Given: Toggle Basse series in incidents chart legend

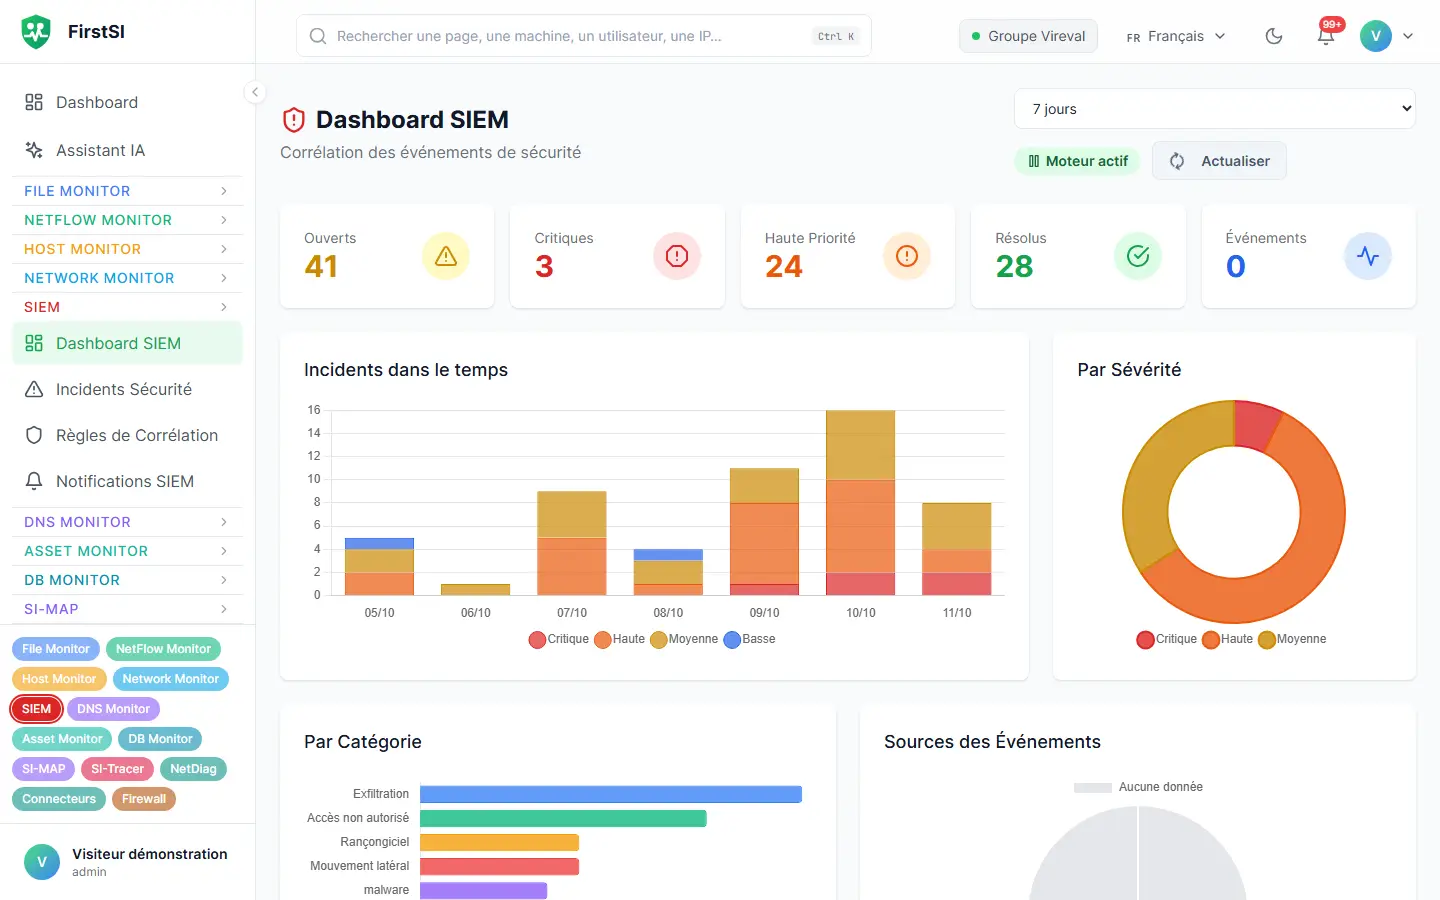Looking at the screenshot, I should 750,639.
